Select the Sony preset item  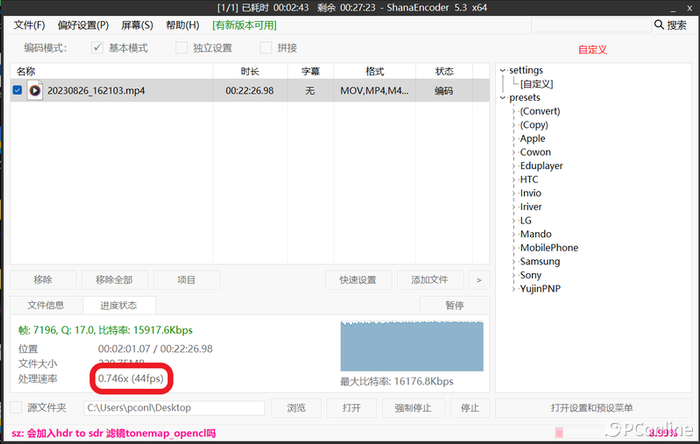click(x=530, y=275)
